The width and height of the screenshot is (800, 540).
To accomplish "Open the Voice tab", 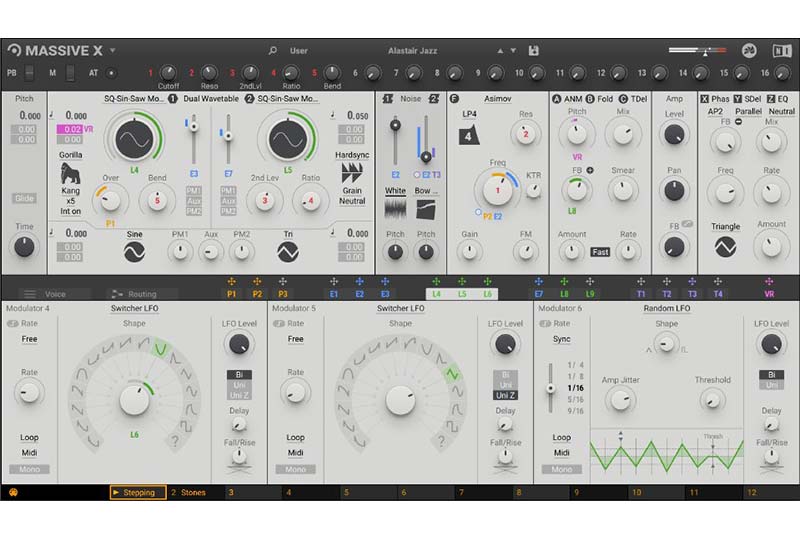I will (x=55, y=294).
